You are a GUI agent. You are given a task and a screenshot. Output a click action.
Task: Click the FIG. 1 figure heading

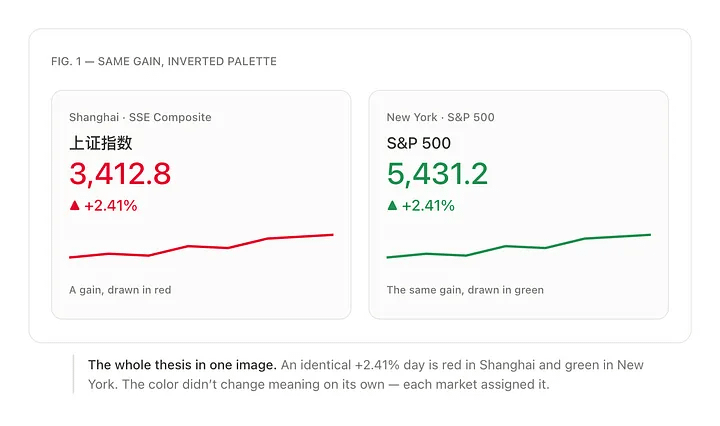pyautogui.click(x=164, y=62)
